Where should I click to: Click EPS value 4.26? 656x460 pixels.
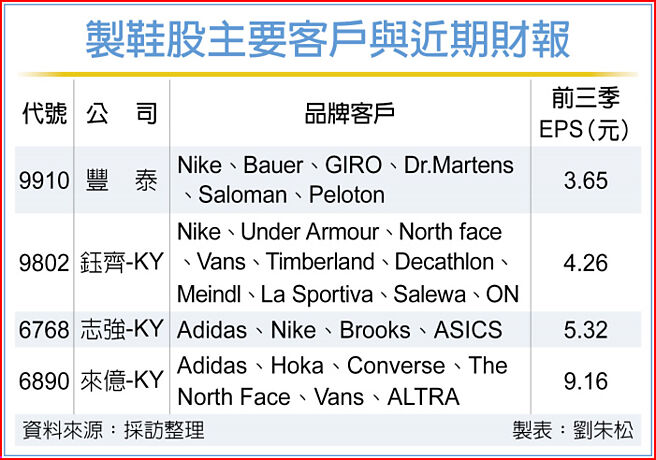pos(586,264)
